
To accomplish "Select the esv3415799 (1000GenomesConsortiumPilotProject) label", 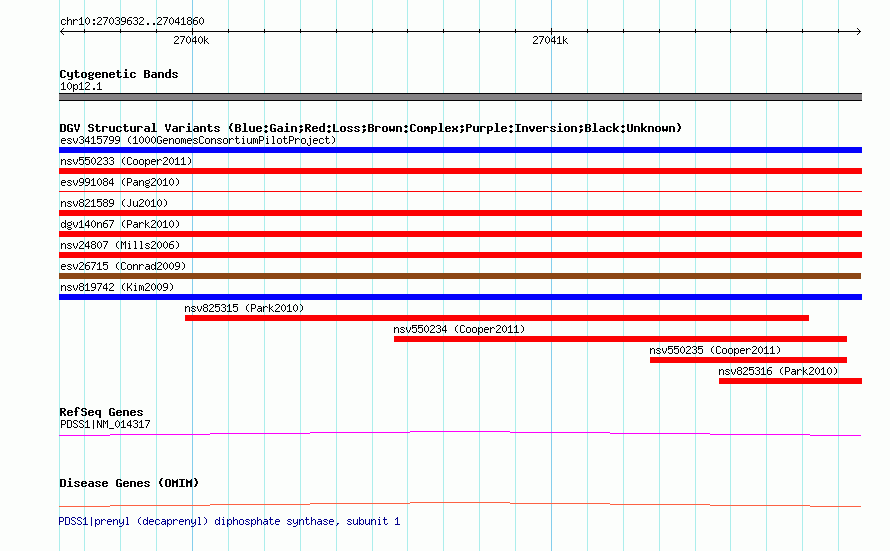I will [x=198, y=140].
